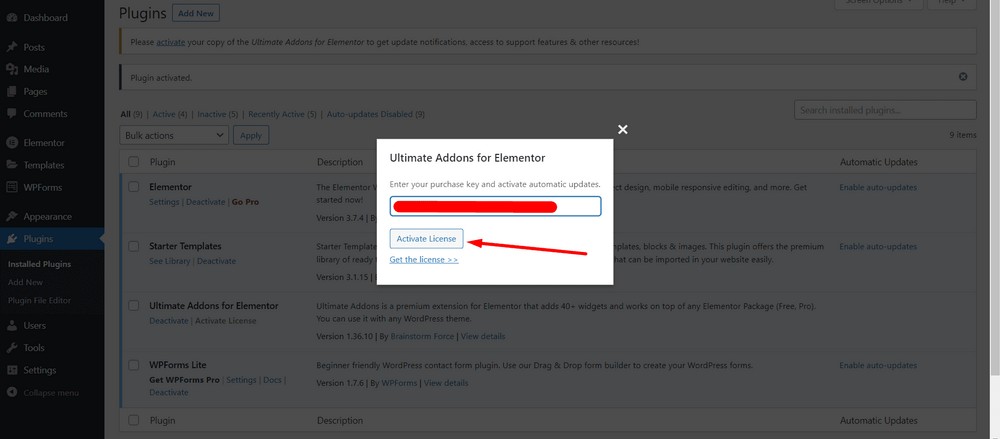The height and width of the screenshot is (439, 1000).
Task: Click the WPForms icon in sidebar
Action: click(x=11, y=188)
